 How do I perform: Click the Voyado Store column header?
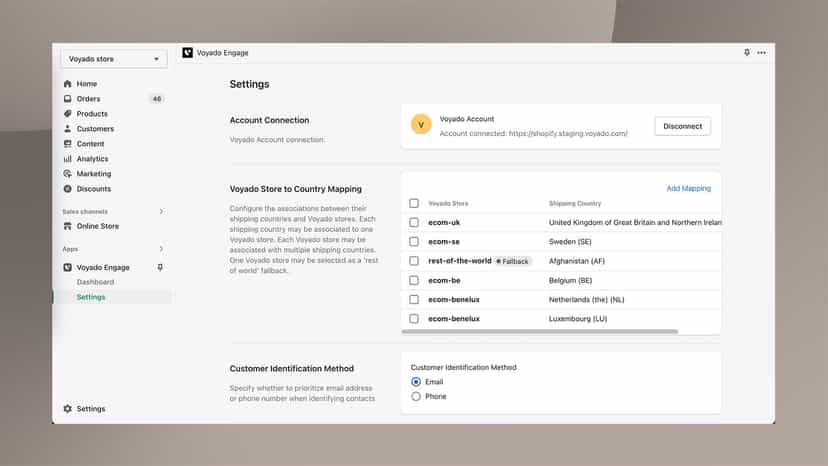[448, 203]
